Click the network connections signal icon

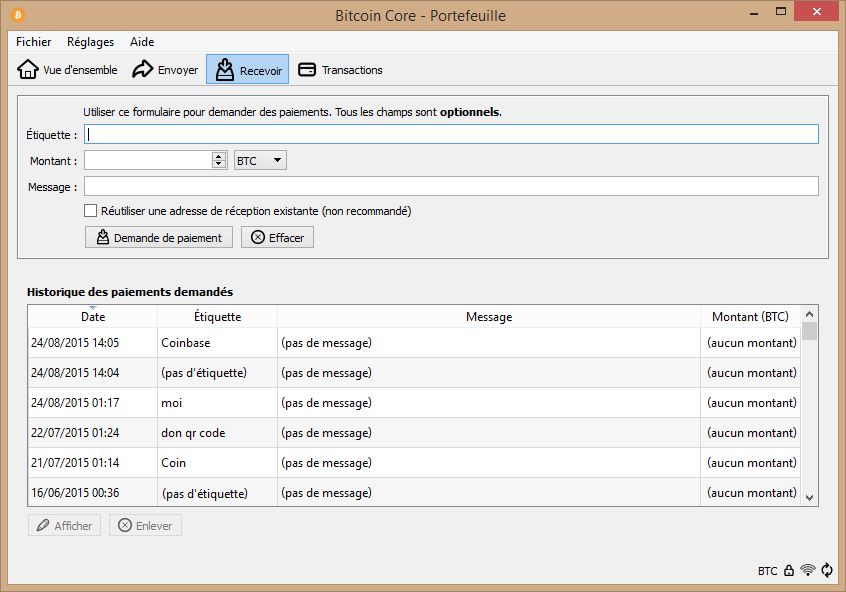point(808,571)
